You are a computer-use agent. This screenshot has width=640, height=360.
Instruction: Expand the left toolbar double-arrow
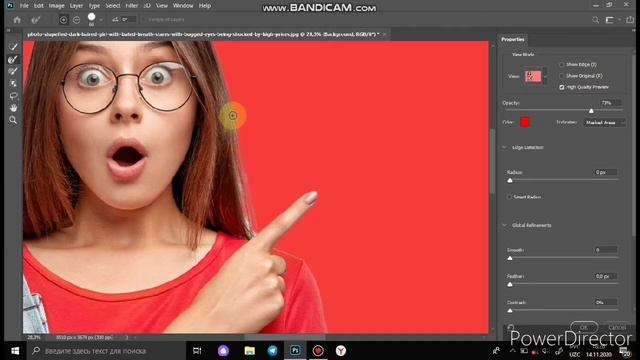point(9,30)
